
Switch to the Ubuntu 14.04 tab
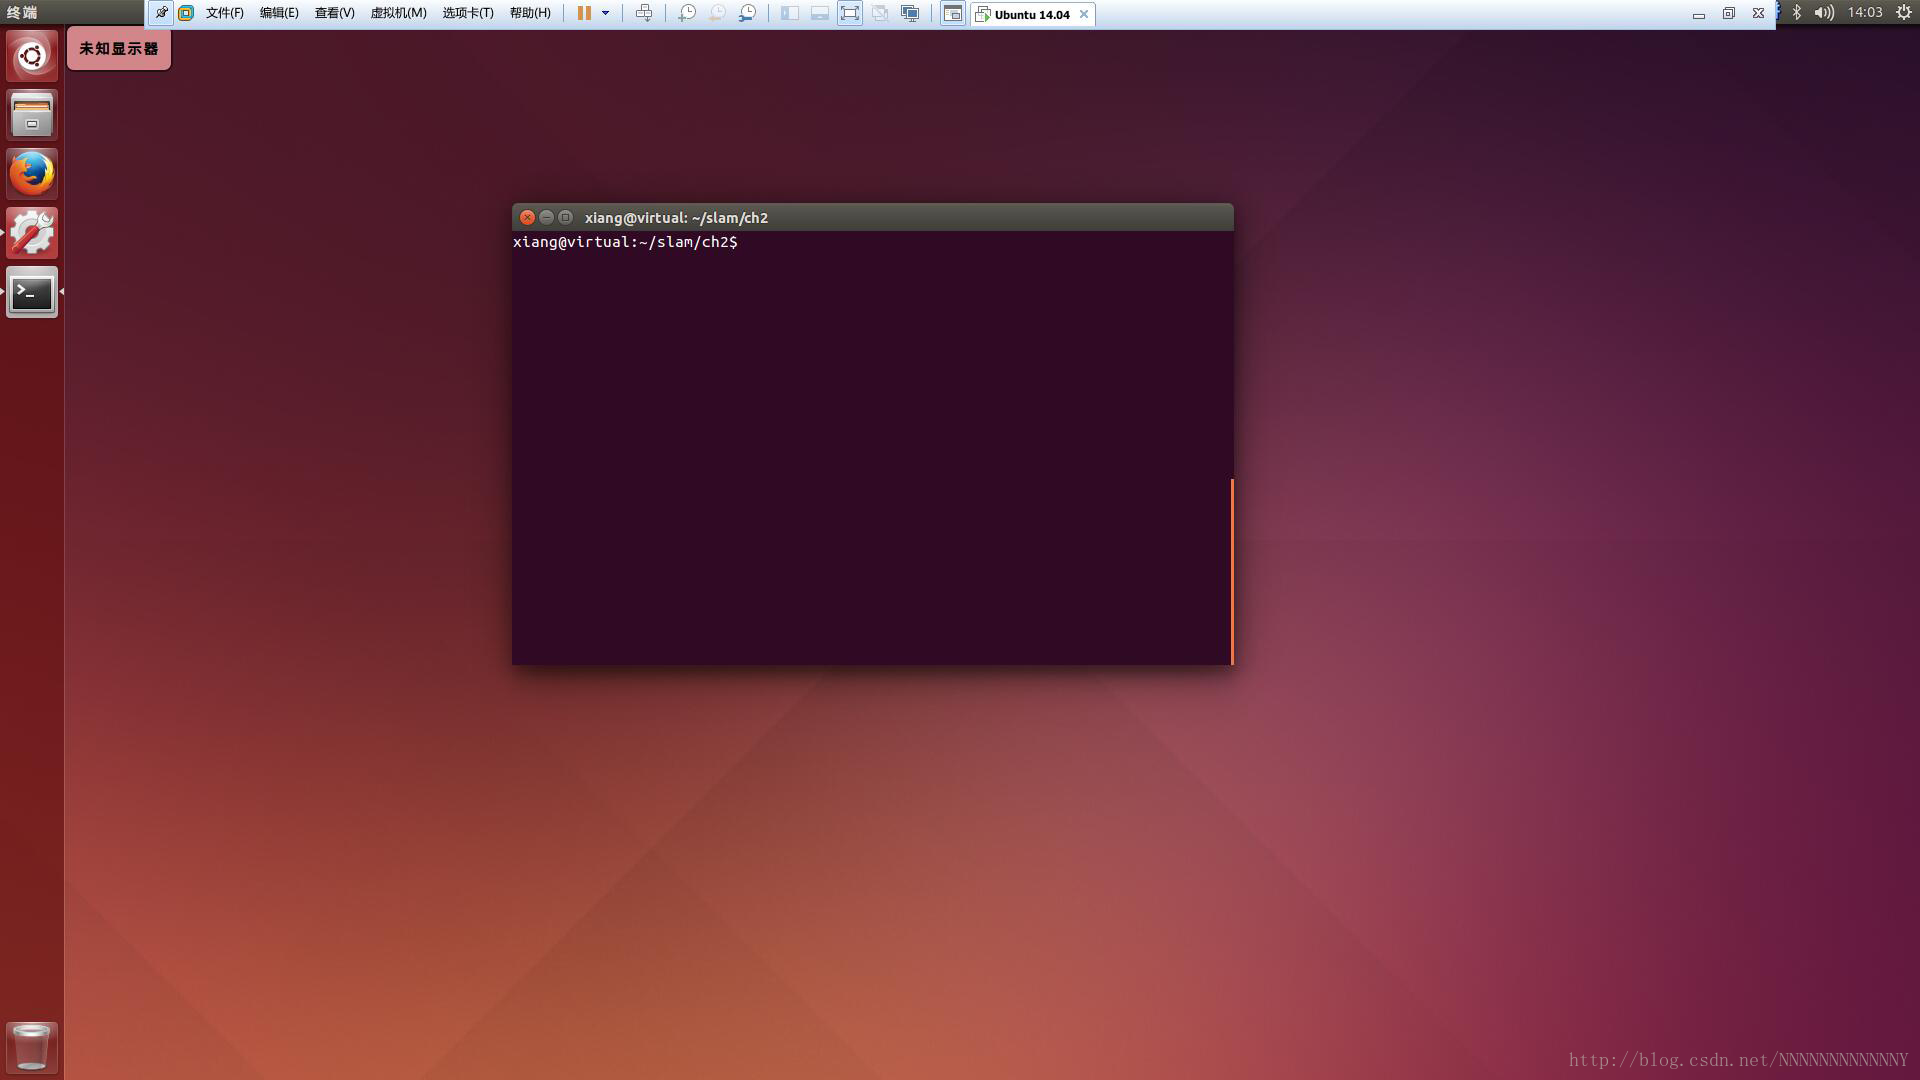tap(1032, 14)
